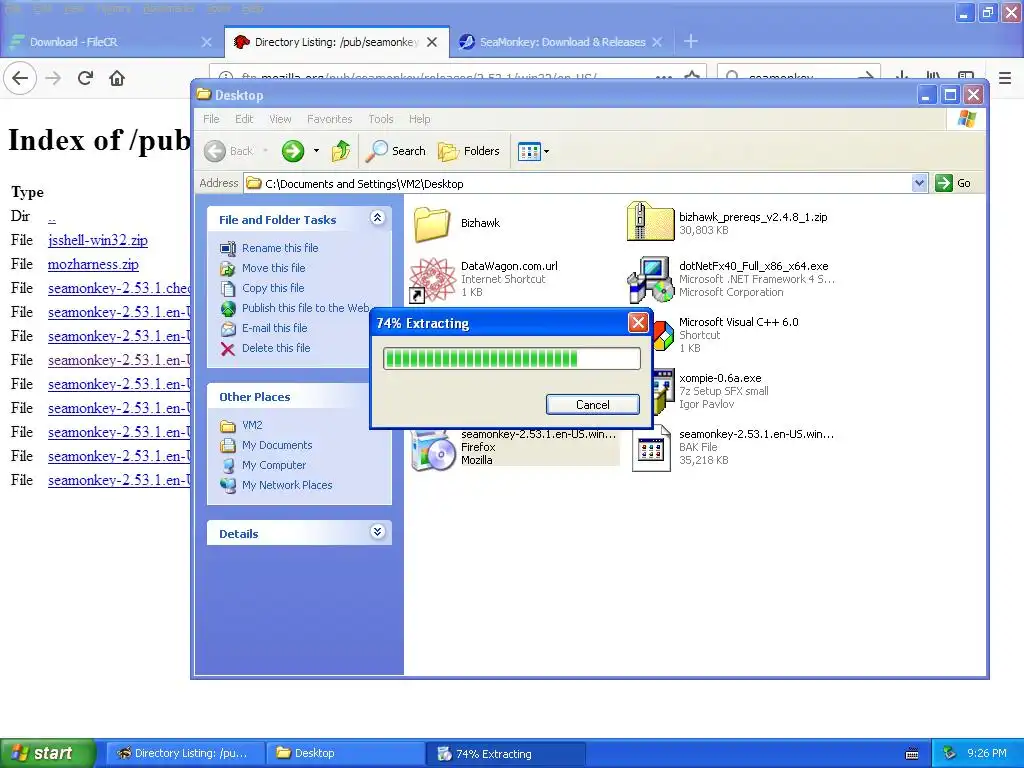
Task: Select Microsoft Visual C++ 6.0 shortcut
Action: click(739, 322)
